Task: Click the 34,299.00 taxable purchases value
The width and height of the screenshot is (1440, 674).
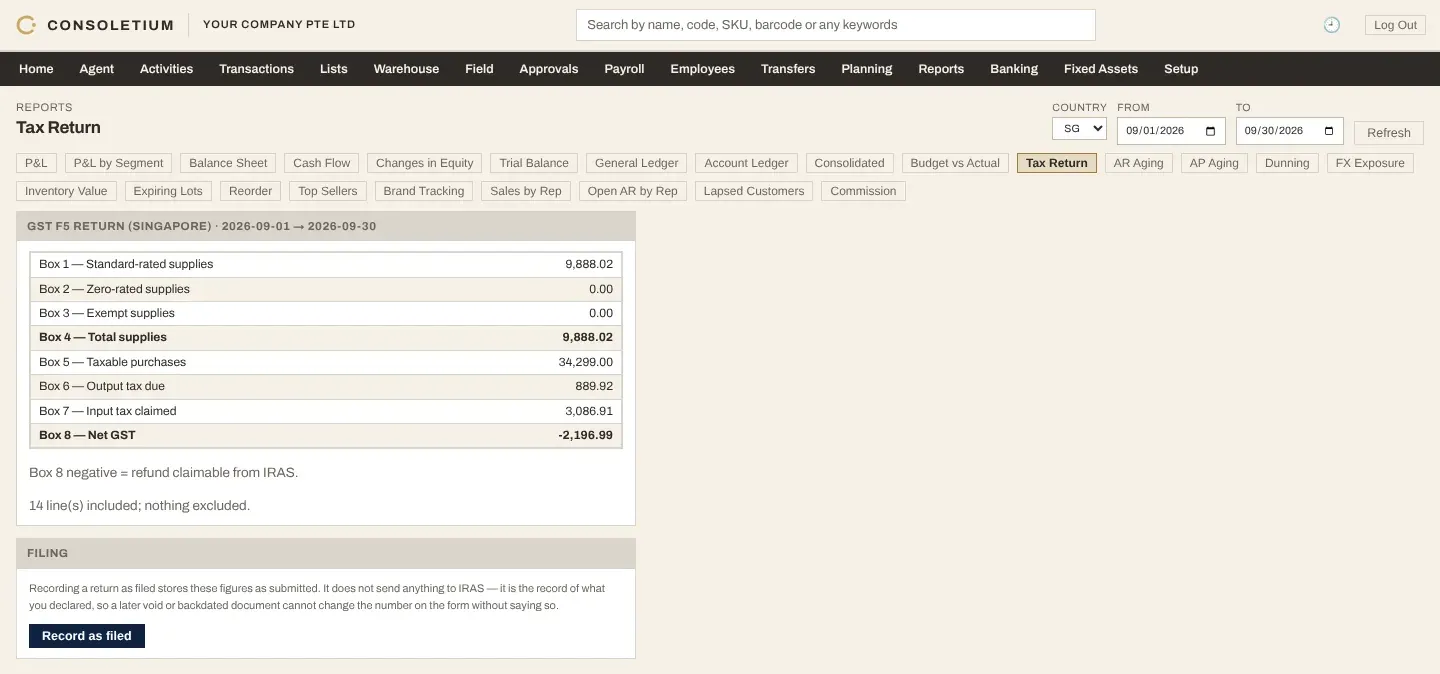Action: 585,362
